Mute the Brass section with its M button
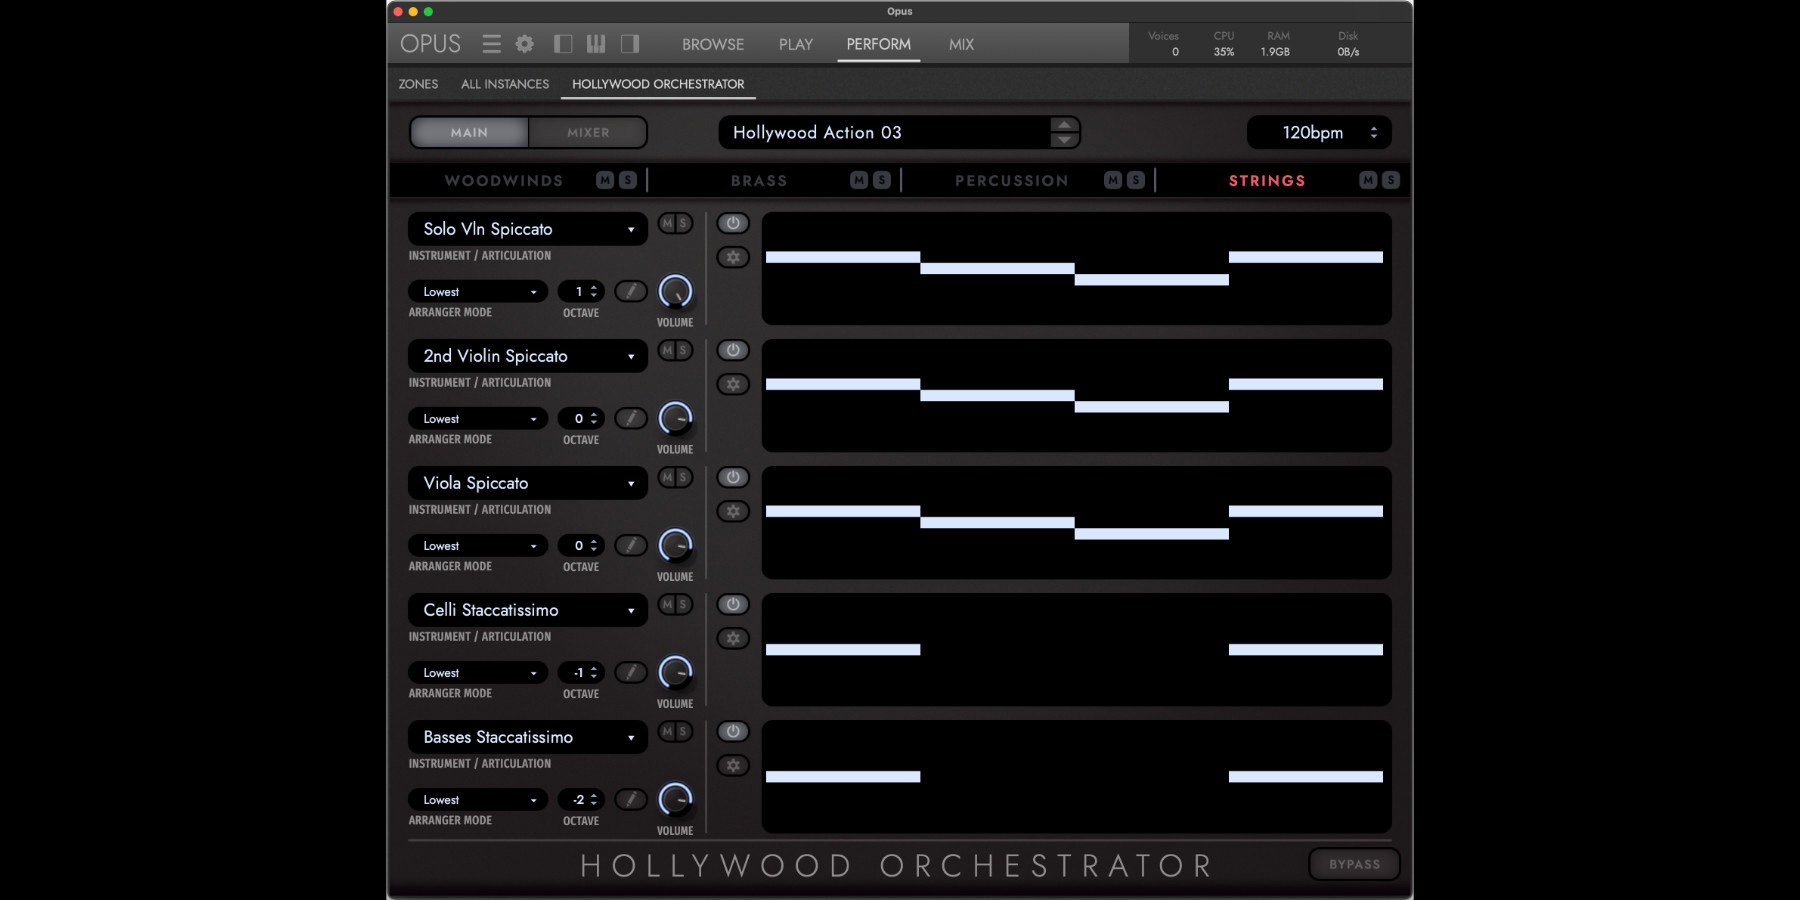This screenshot has height=900, width=1800. [x=856, y=180]
